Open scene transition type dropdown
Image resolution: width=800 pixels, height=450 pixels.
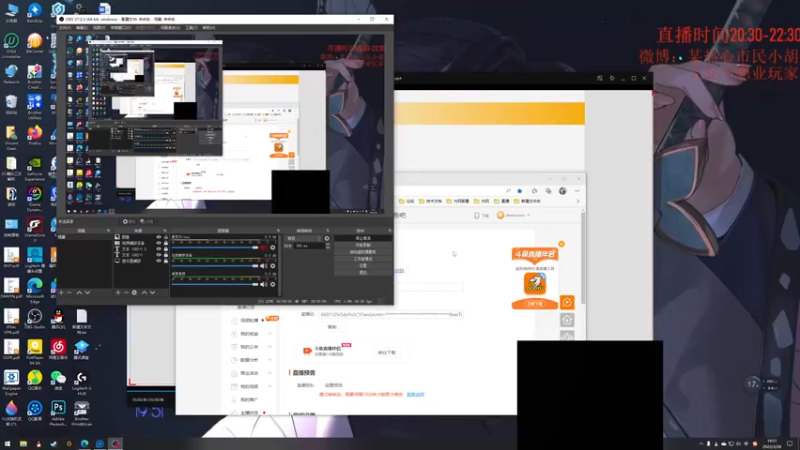tap(304, 238)
